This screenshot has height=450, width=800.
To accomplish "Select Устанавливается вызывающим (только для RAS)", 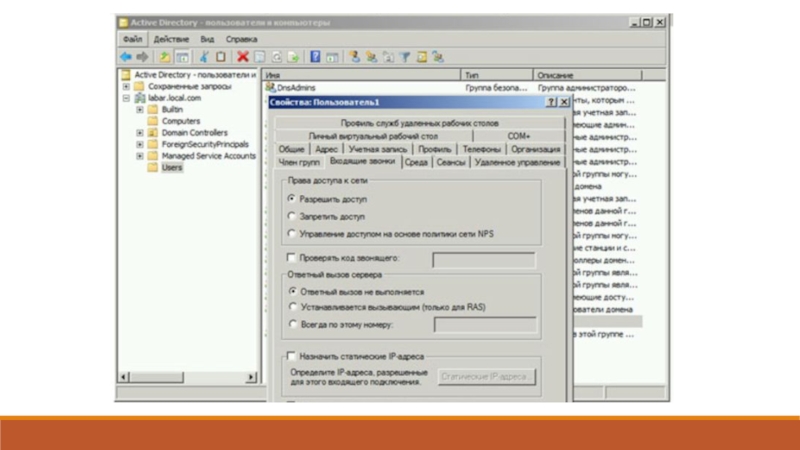I will pos(292,307).
